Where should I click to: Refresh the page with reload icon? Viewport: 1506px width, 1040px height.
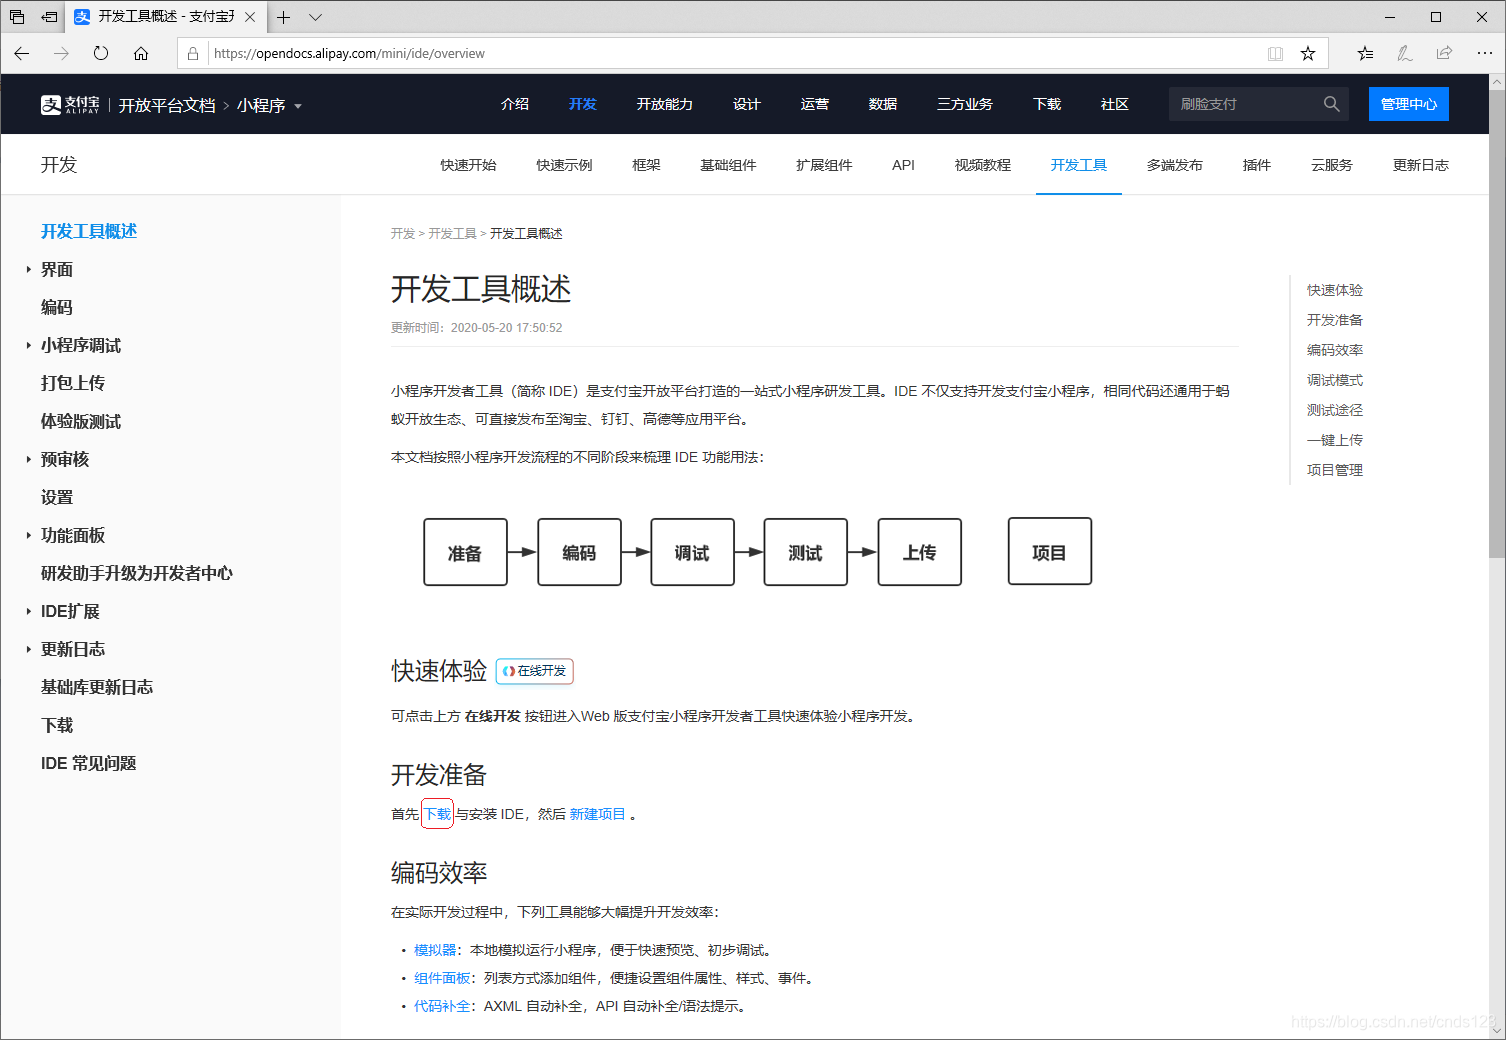(x=101, y=53)
